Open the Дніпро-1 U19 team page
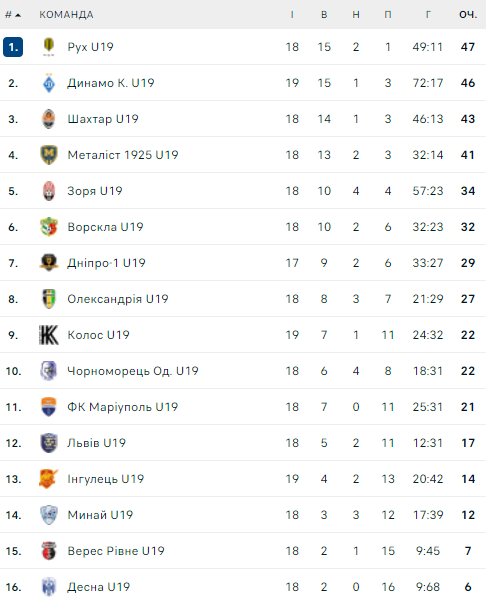This screenshot has height=603, width=486. (x=106, y=263)
